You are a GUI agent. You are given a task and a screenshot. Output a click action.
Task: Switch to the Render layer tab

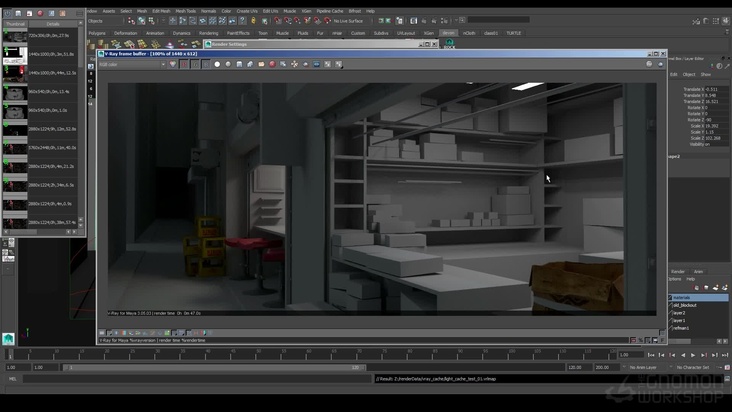pyautogui.click(x=677, y=272)
